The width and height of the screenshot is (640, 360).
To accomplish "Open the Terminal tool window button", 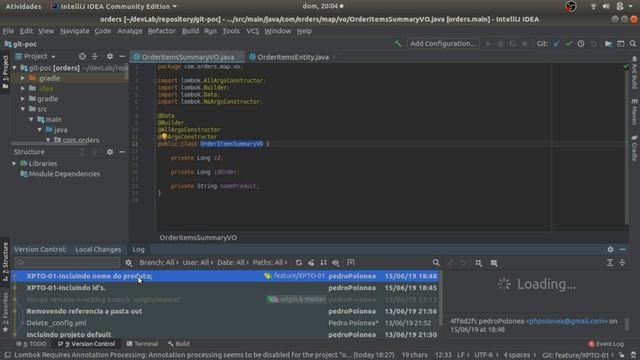I will coord(142,344).
